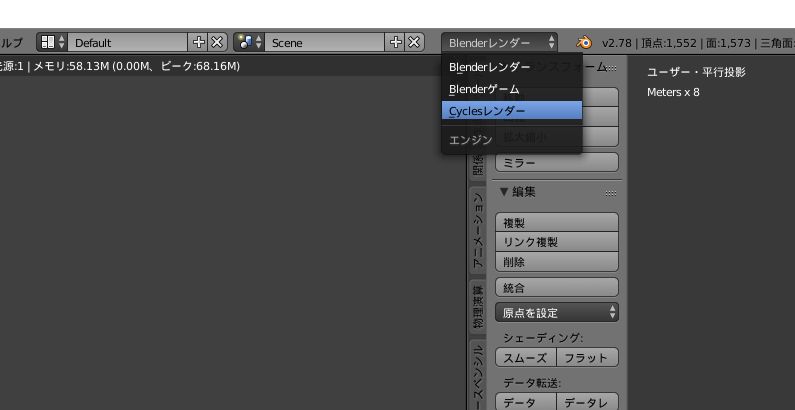The height and width of the screenshot is (410, 795).
Task: Click the 削除 button
Action: [x=557, y=262]
